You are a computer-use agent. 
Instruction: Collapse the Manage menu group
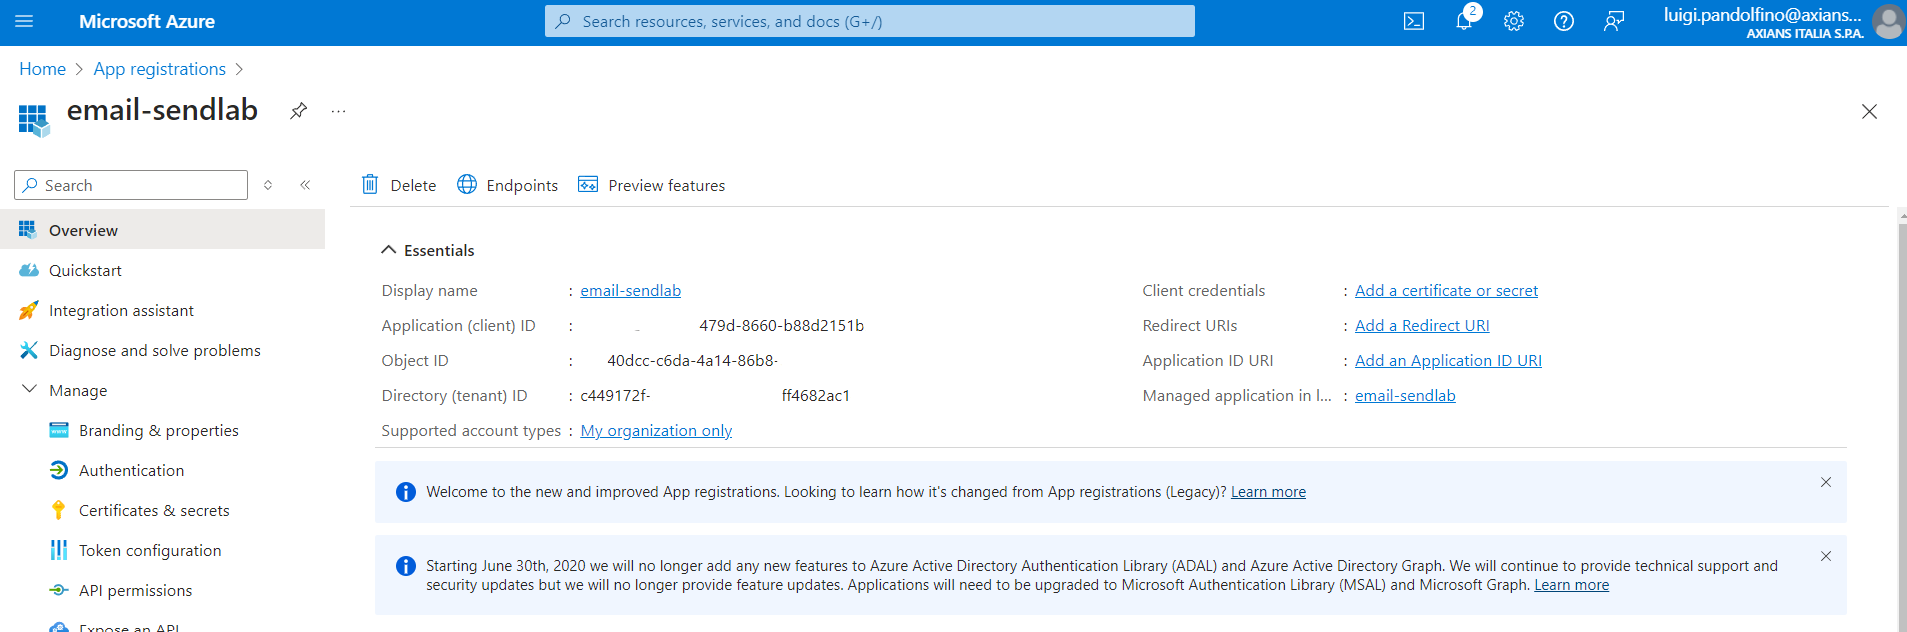(30, 390)
